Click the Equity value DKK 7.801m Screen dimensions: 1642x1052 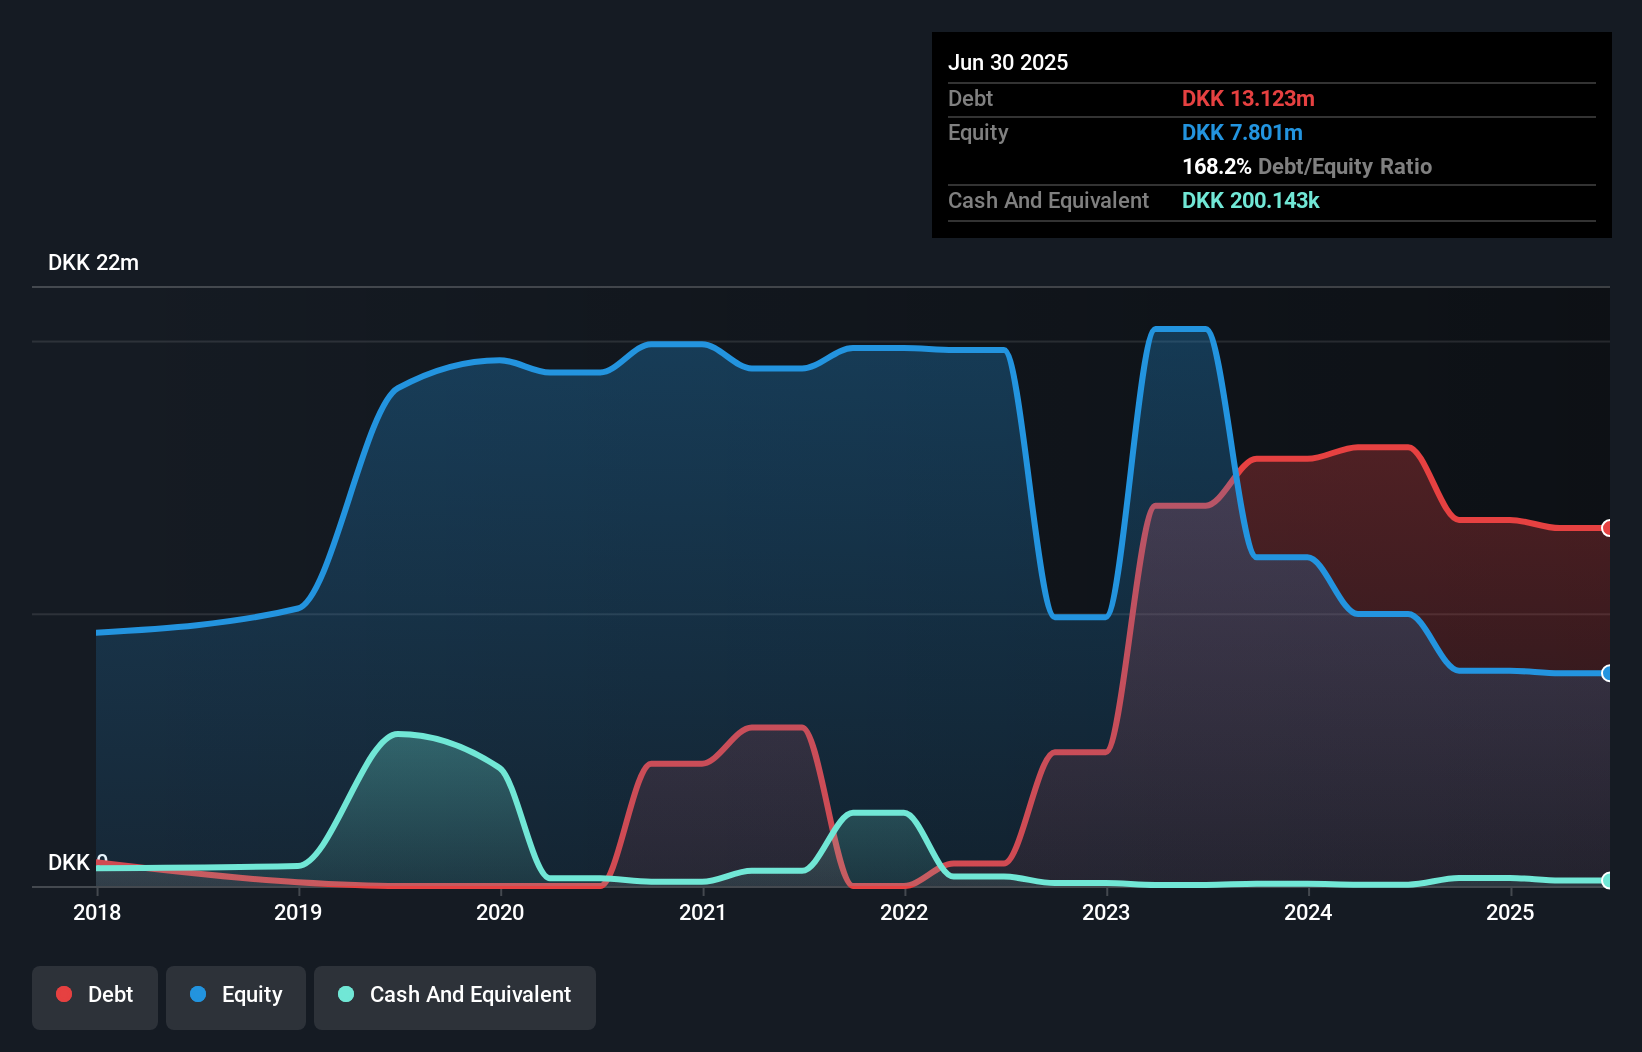tap(1242, 132)
